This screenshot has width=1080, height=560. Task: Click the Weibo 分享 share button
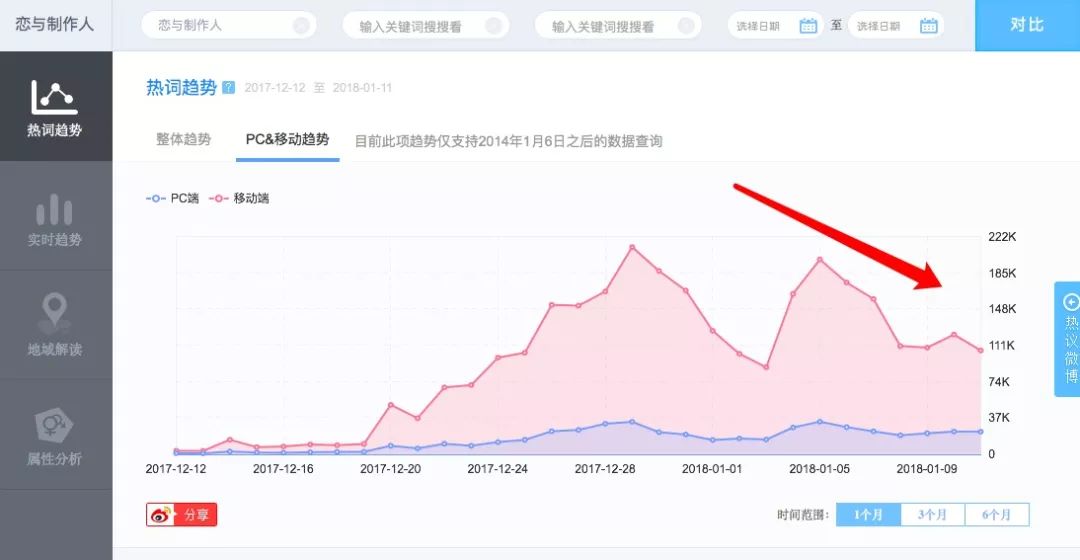click(181, 515)
